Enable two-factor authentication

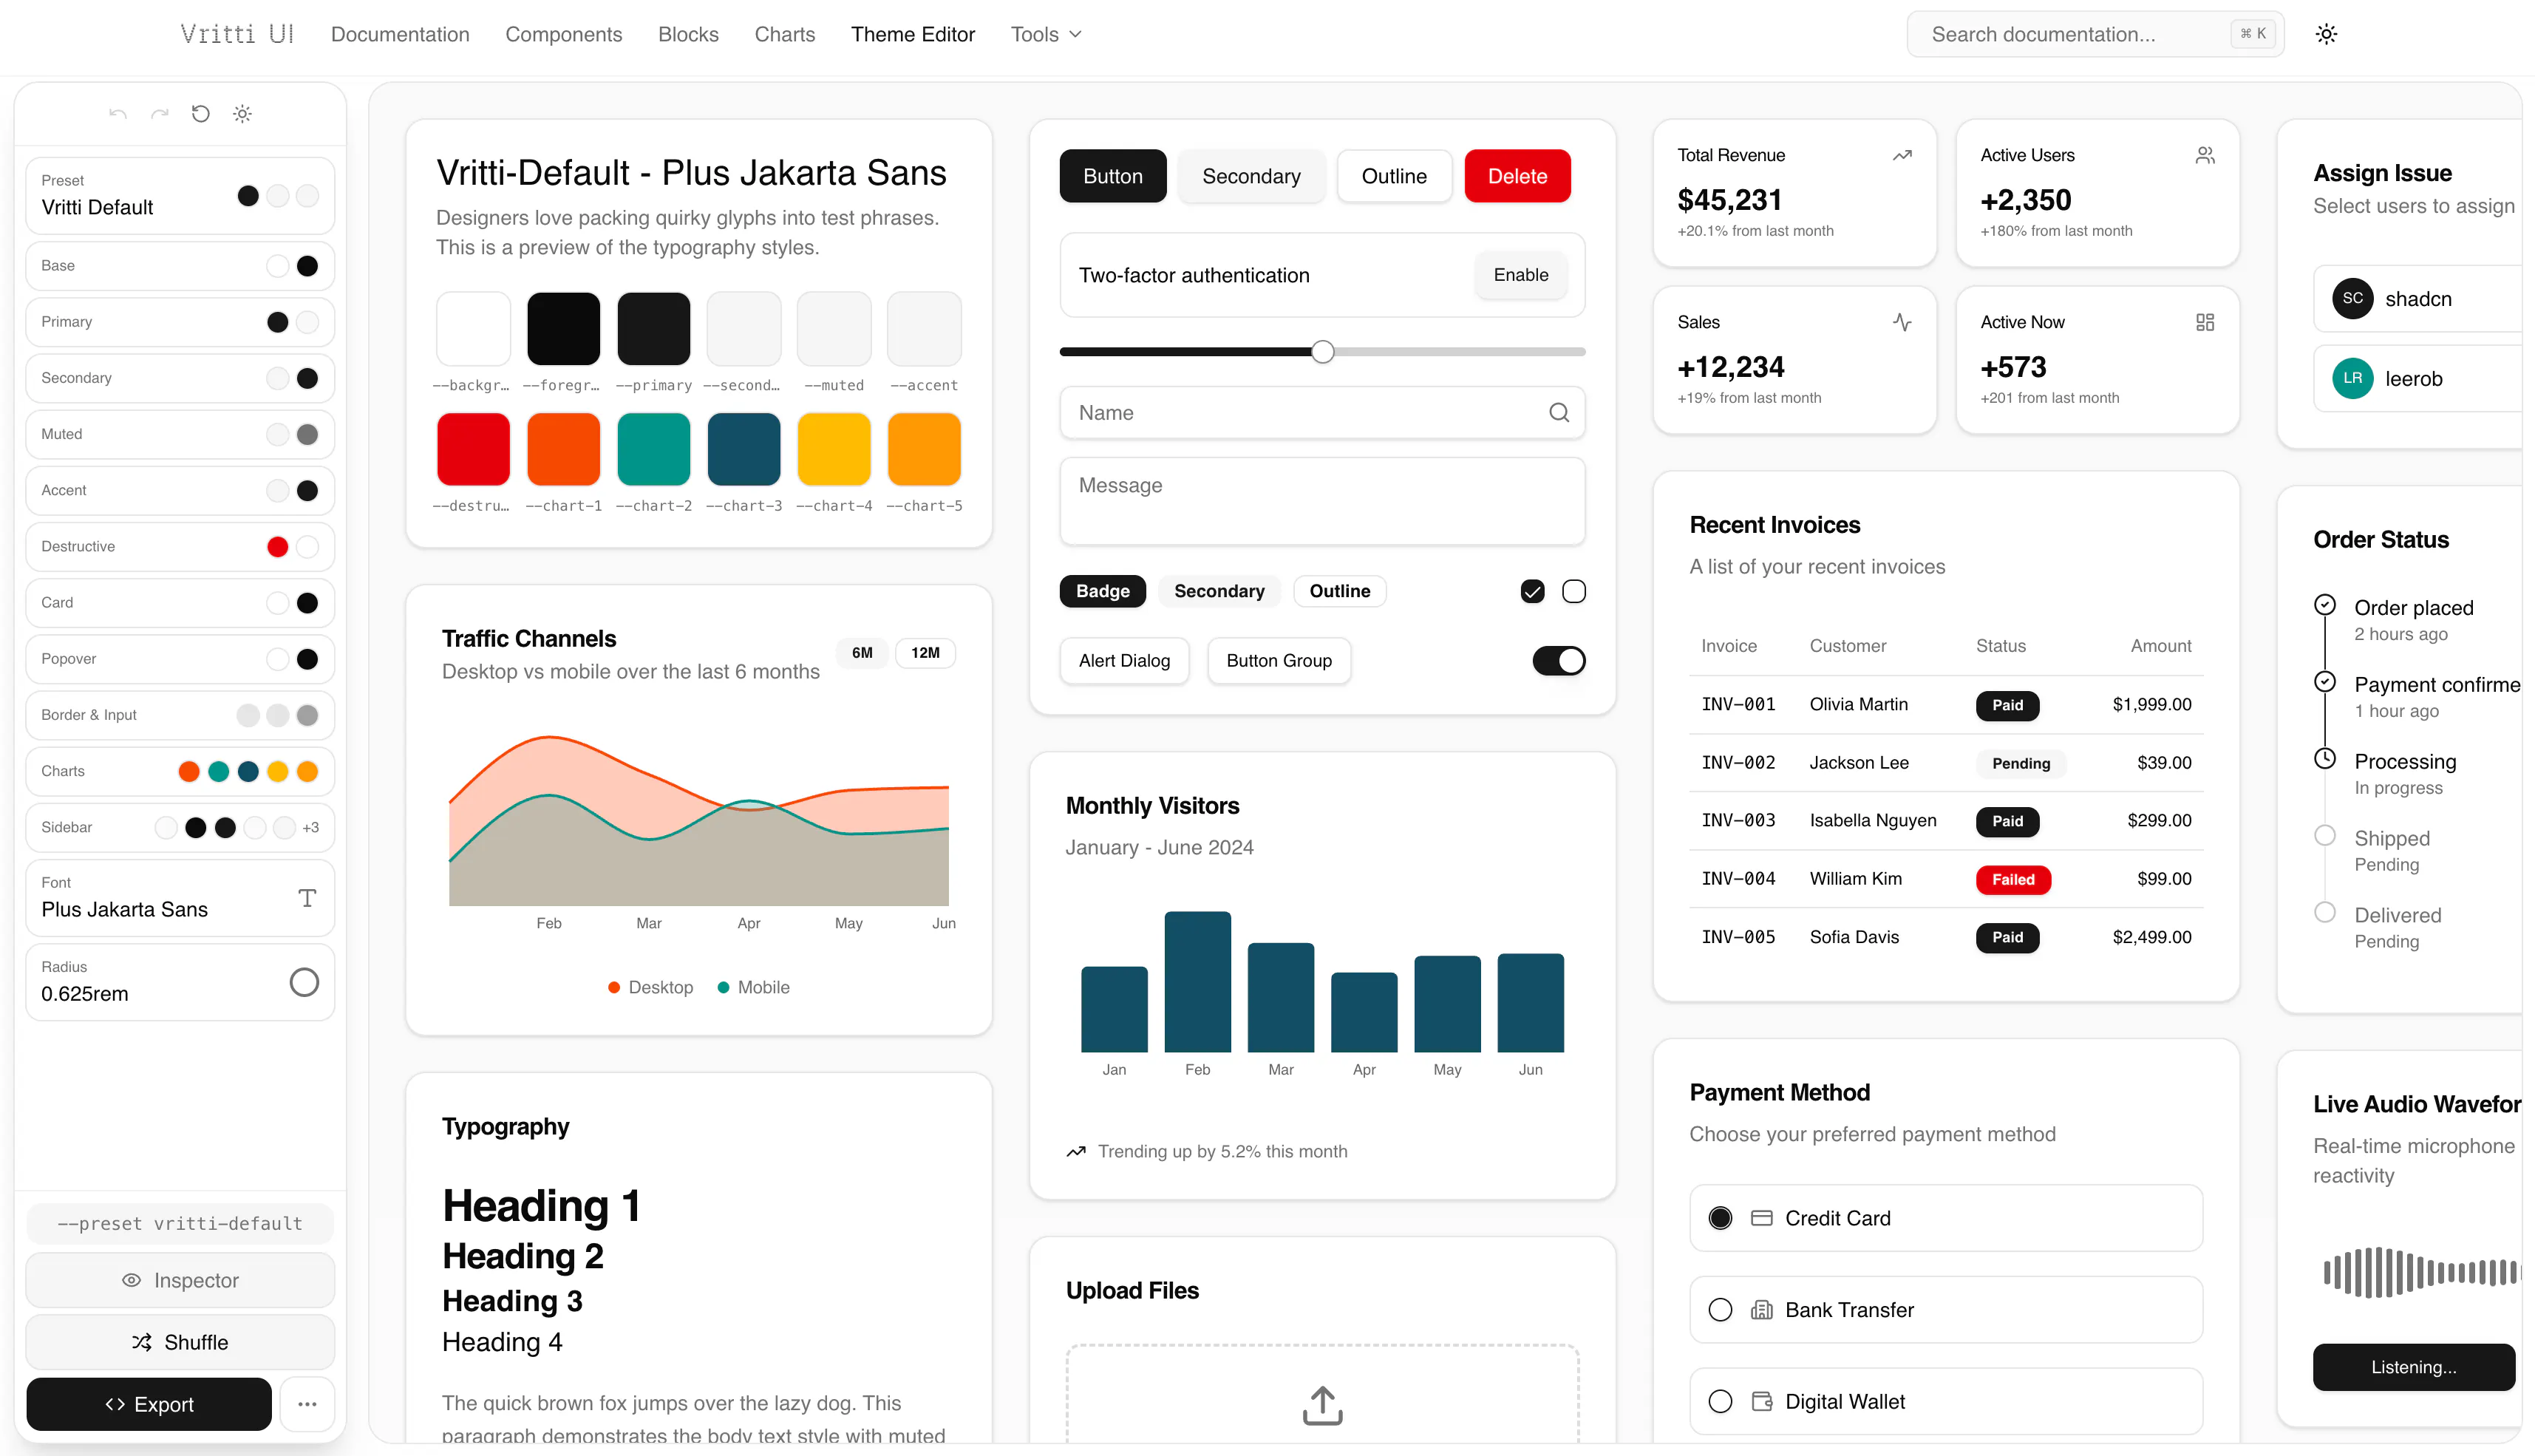click(x=1520, y=275)
